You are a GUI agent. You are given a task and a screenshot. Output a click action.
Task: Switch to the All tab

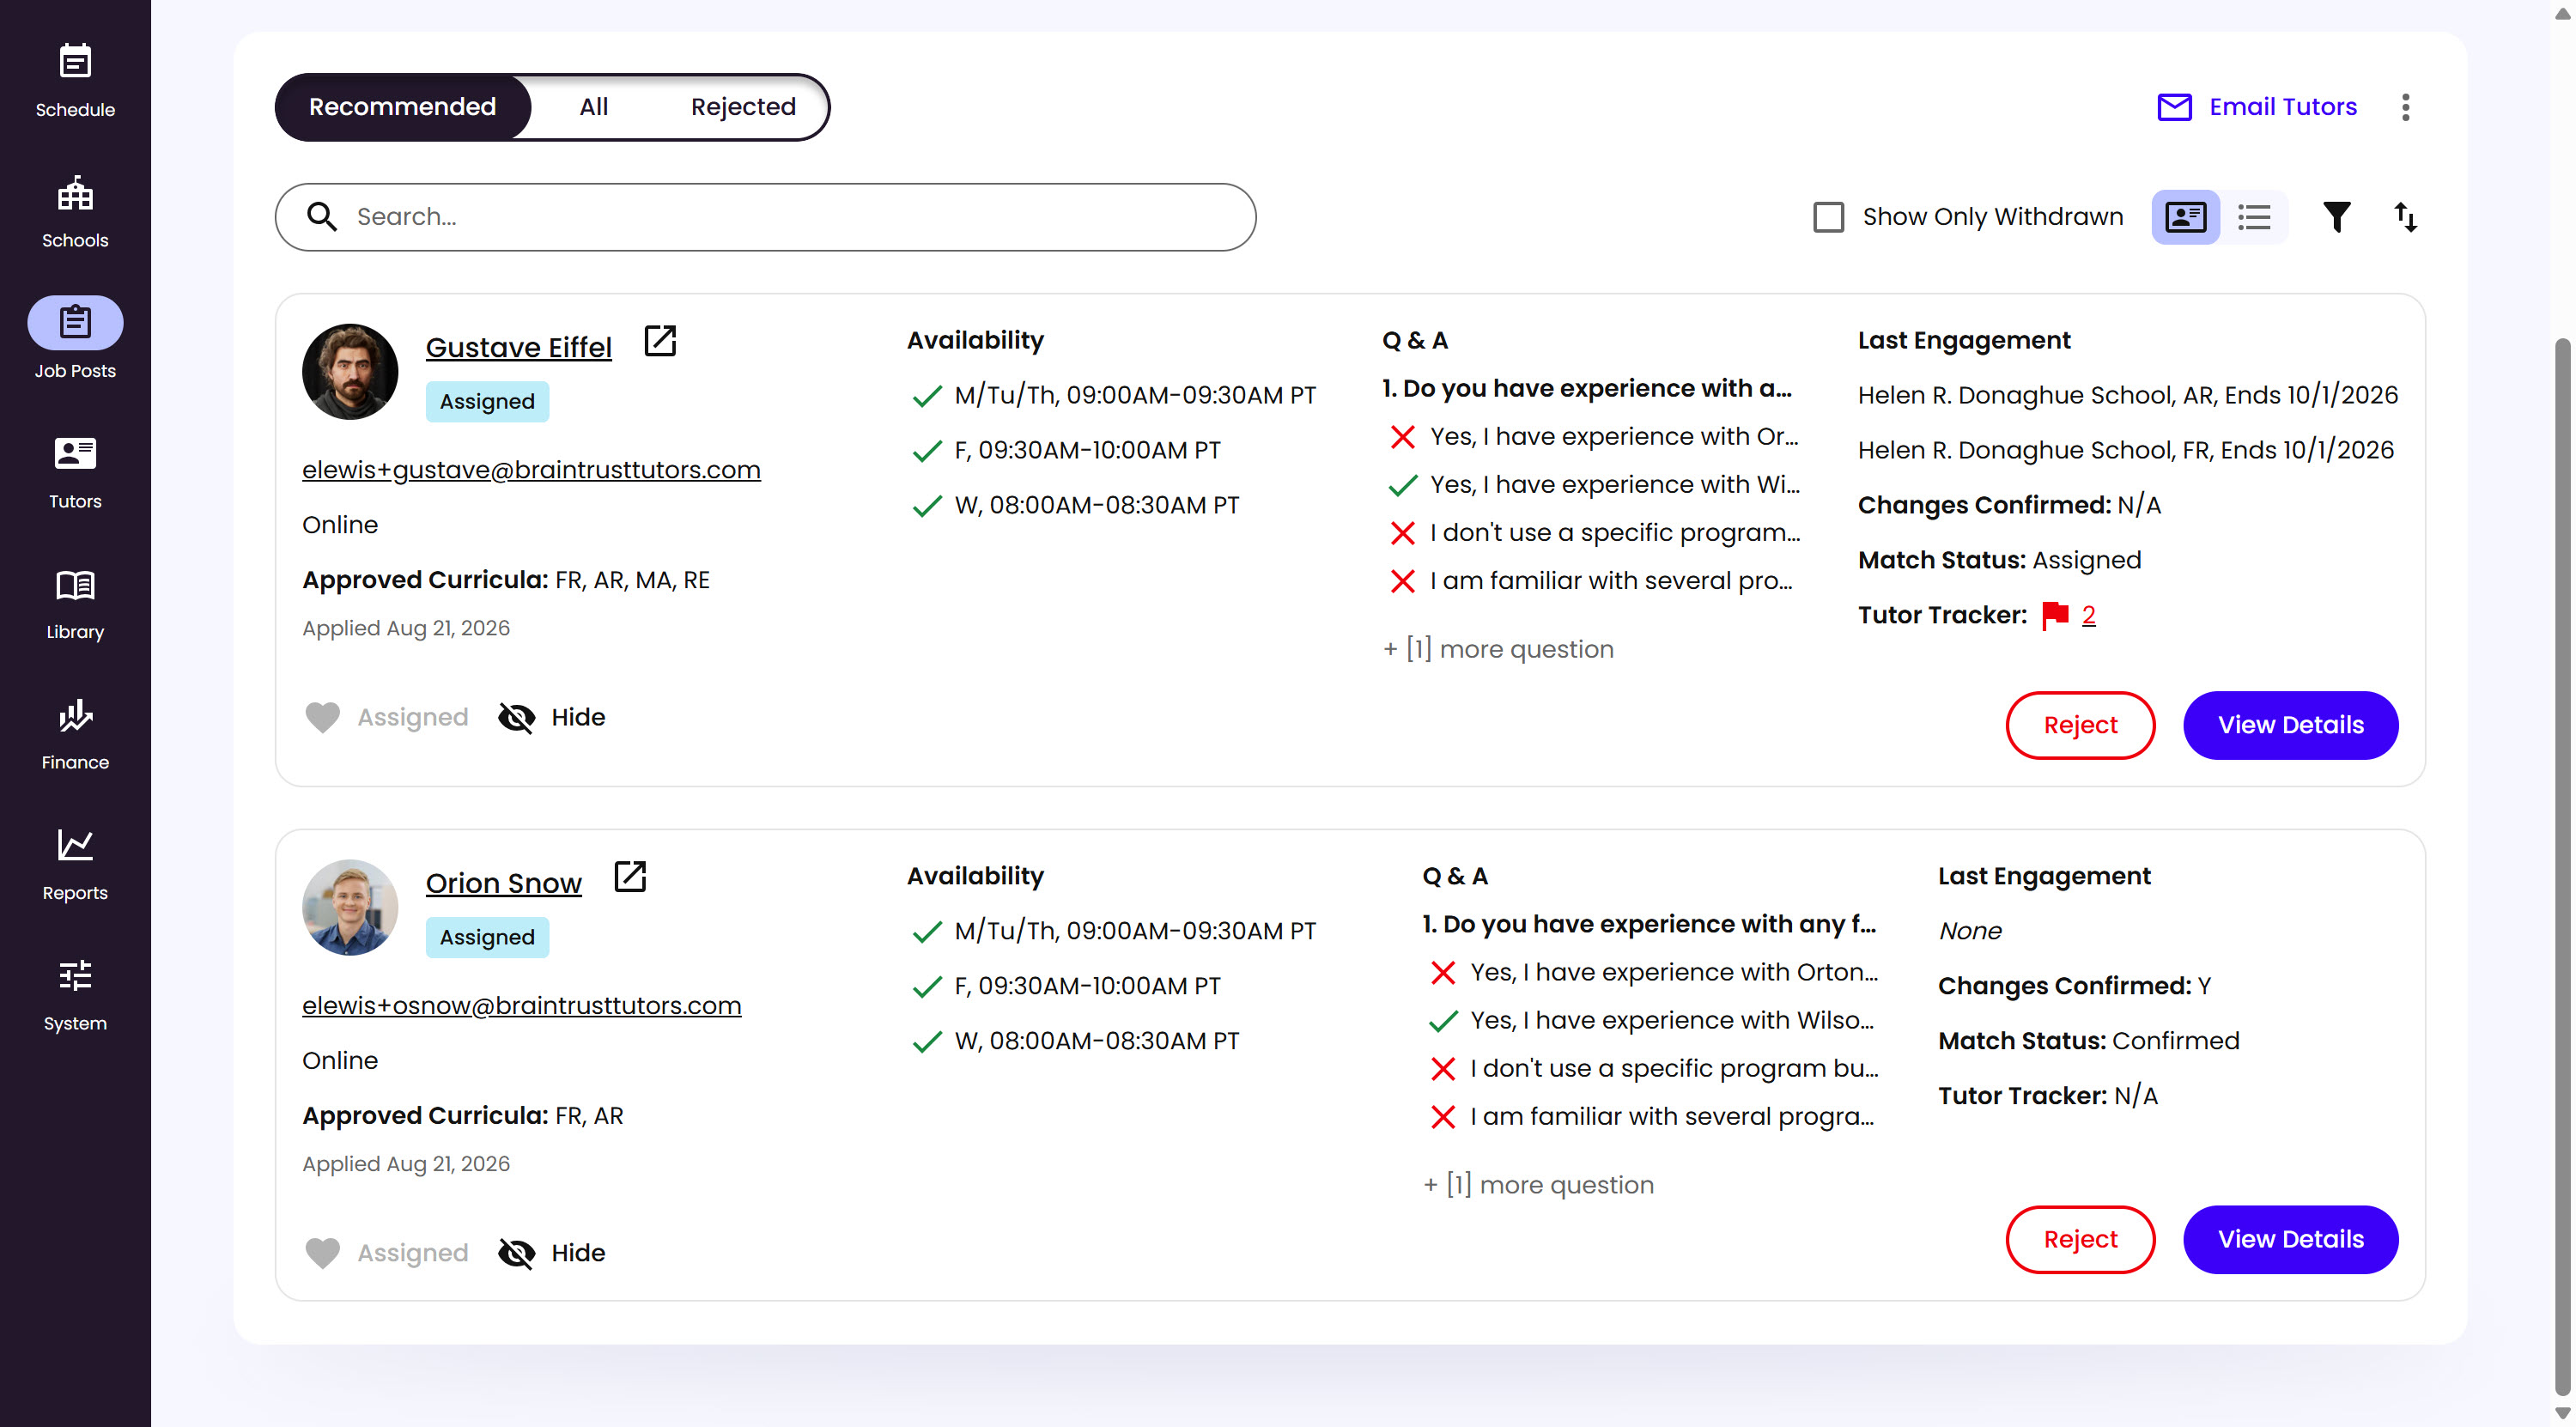(593, 107)
